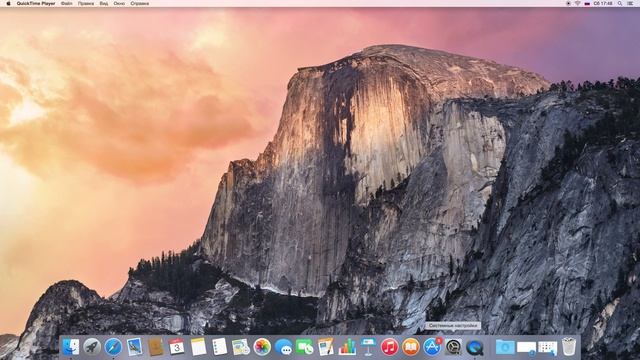
Task: Launch Launchpad rocket icon in Dock
Action: [x=92, y=347]
